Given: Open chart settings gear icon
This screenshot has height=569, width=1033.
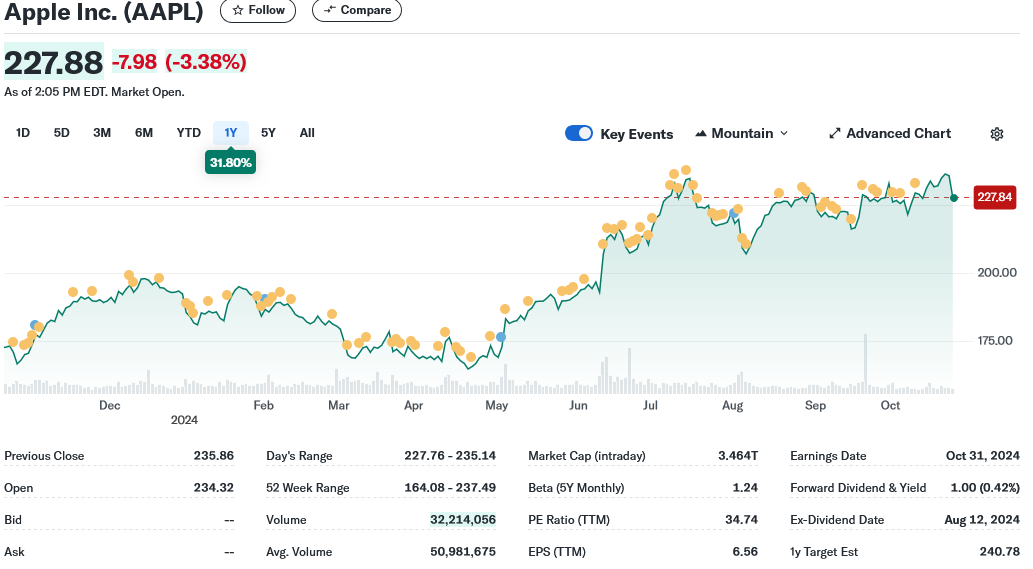Looking at the screenshot, I should click(997, 134).
